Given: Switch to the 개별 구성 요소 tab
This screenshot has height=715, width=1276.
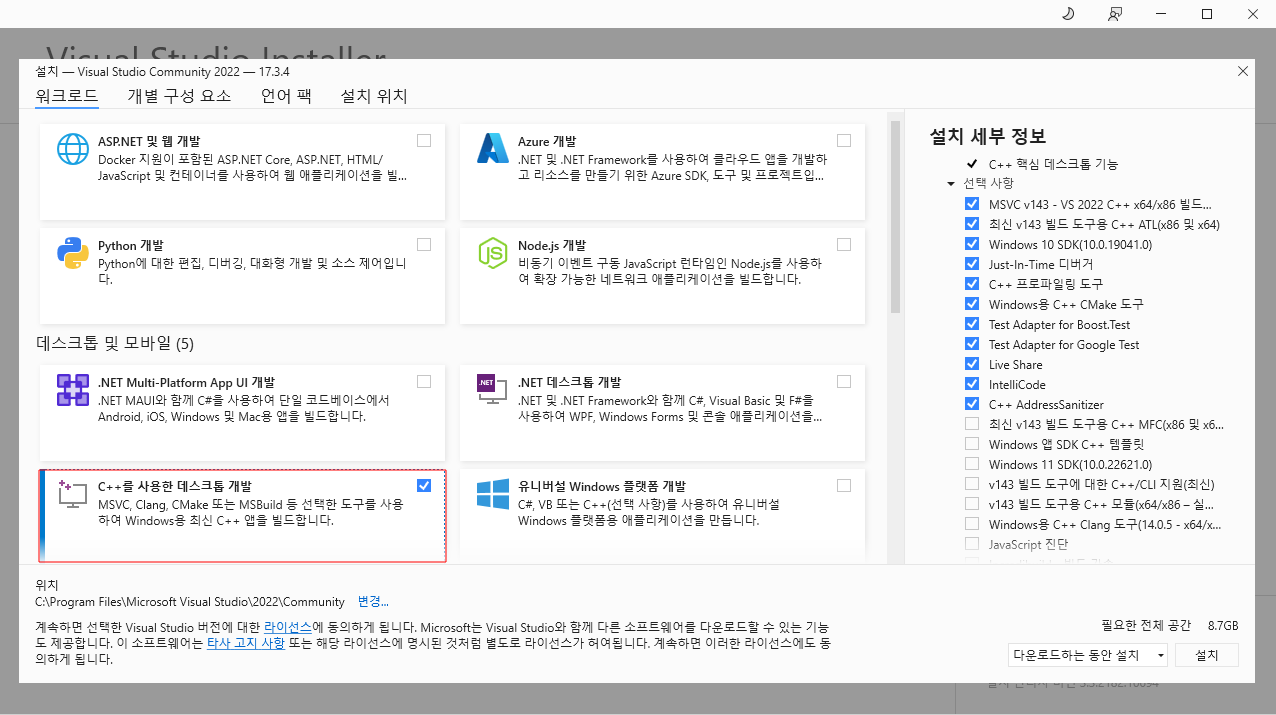Looking at the screenshot, I should coord(179,96).
